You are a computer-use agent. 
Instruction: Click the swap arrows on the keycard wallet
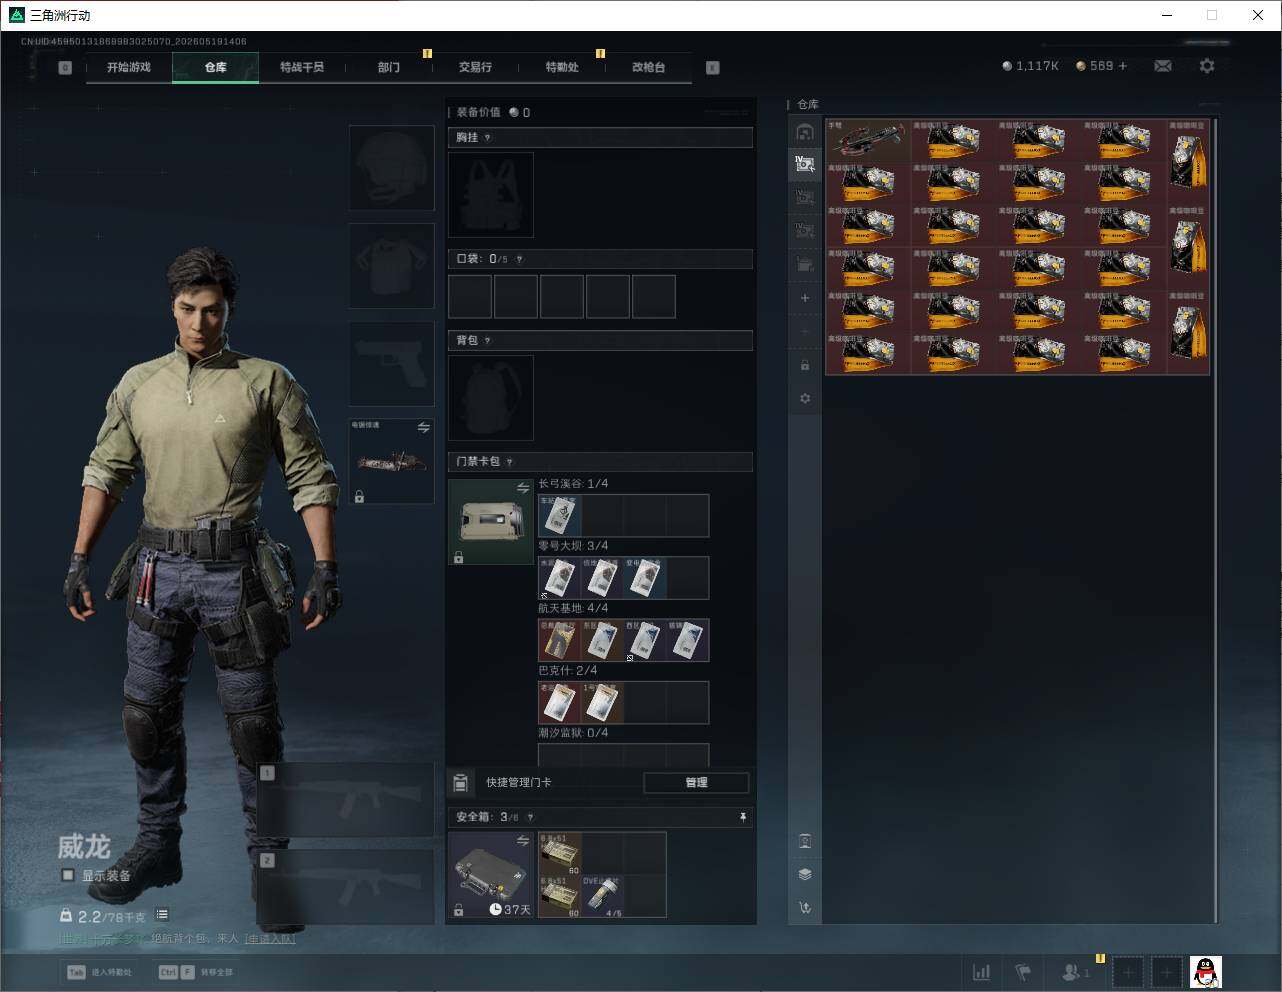click(x=523, y=488)
